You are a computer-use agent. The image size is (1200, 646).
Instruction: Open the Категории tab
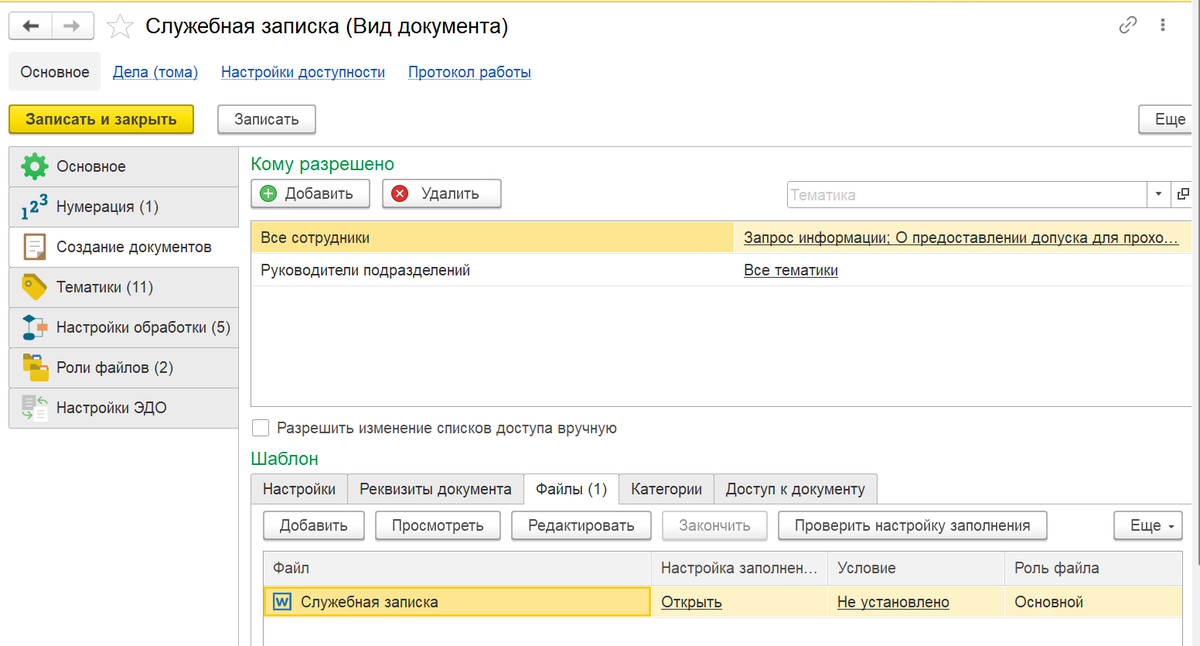coord(666,489)
